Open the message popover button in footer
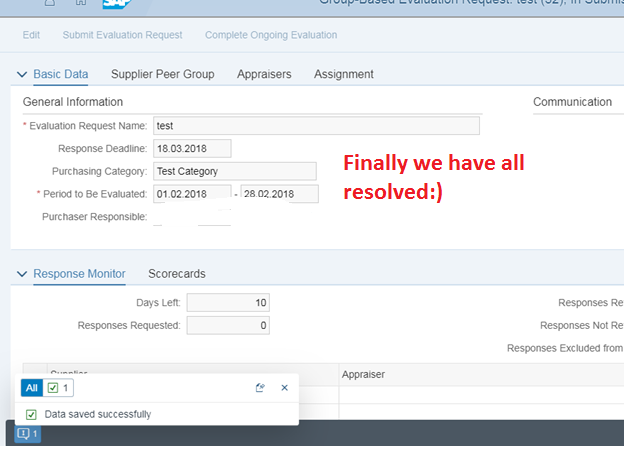Screen dimensions: 636x454 [x=26, y=434]
